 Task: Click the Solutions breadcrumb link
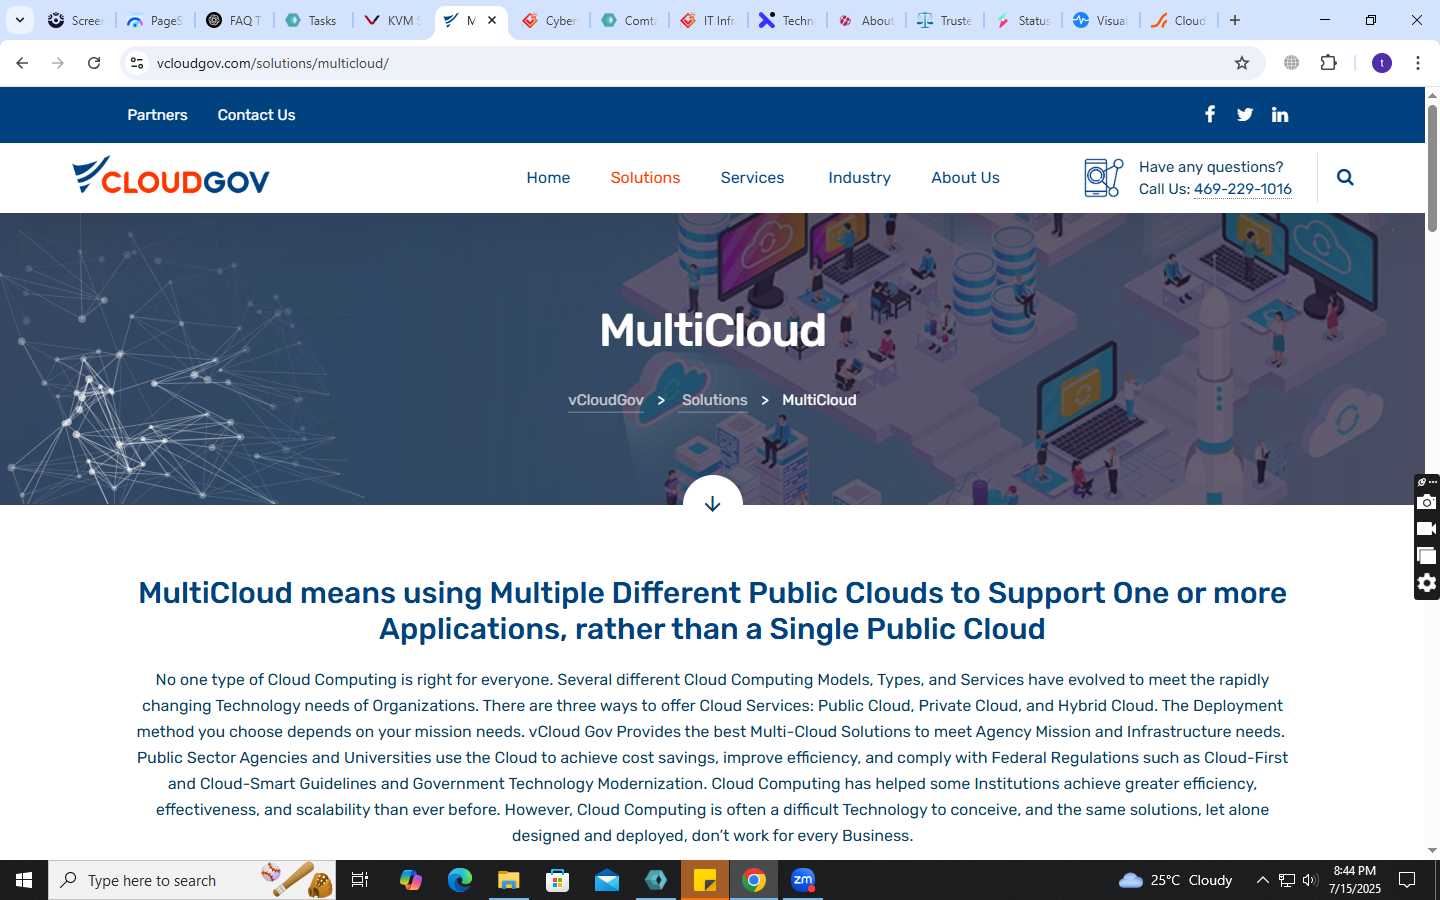tap(714, 400)
